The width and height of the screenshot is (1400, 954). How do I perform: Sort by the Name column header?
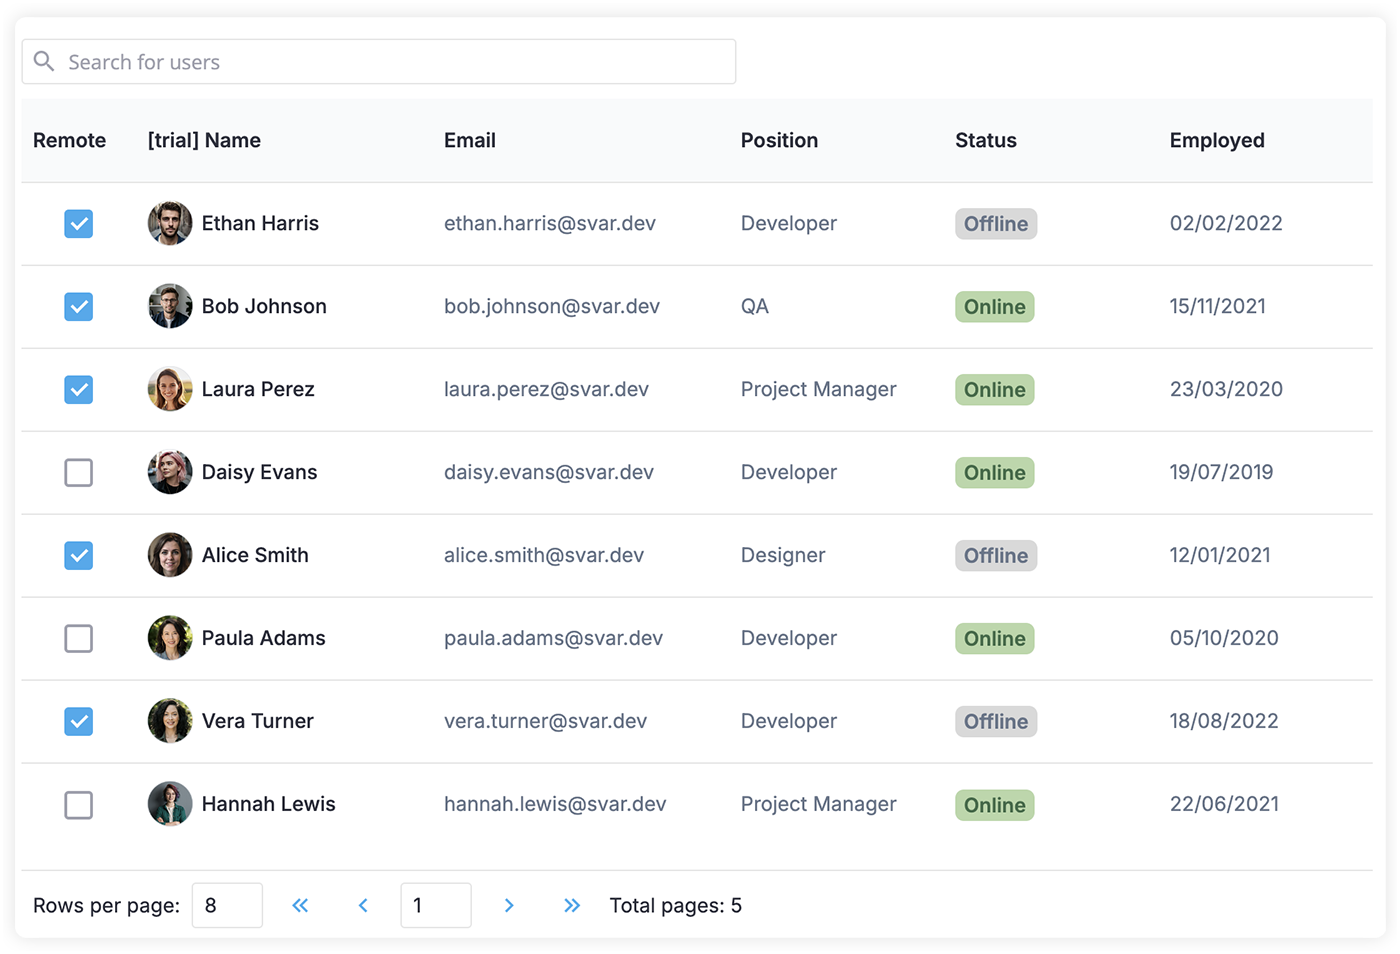(x=204, y=140)
